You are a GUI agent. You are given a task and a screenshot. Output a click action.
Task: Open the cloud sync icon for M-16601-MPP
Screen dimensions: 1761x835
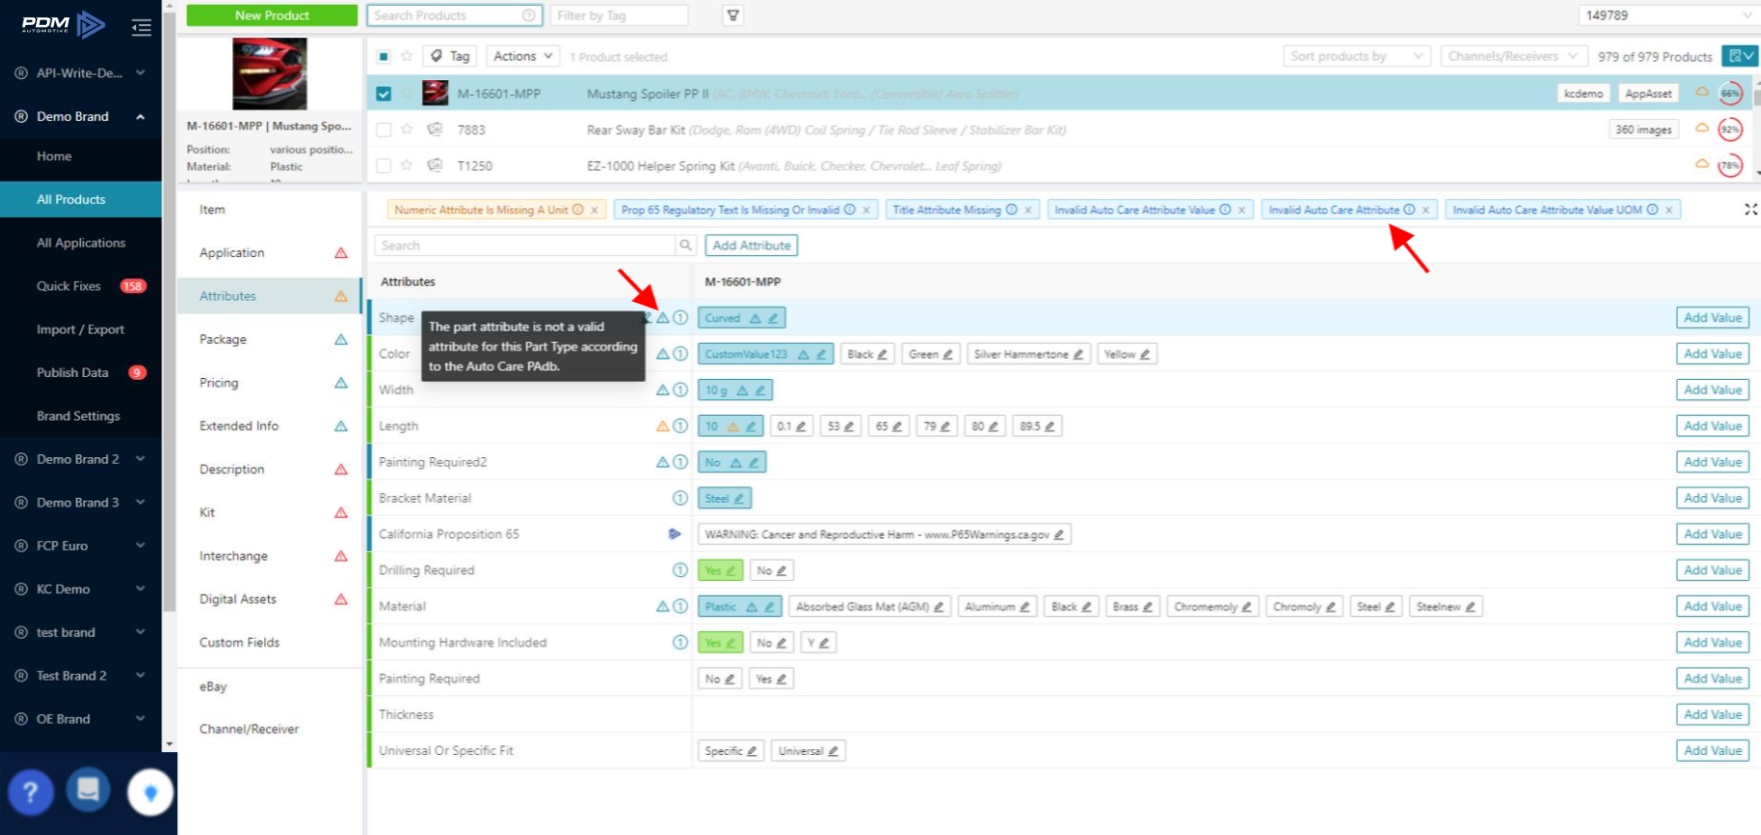pos(1702,92)
